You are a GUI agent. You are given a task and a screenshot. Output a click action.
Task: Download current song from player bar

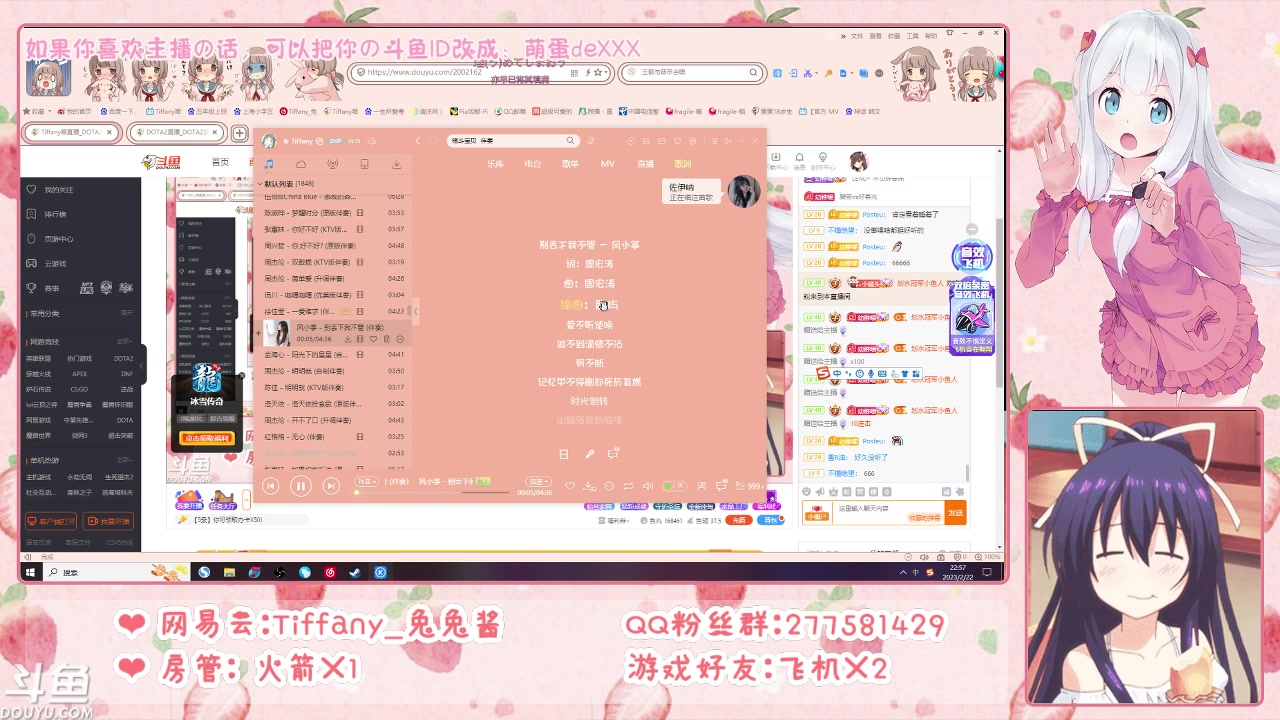coord(589,486)
